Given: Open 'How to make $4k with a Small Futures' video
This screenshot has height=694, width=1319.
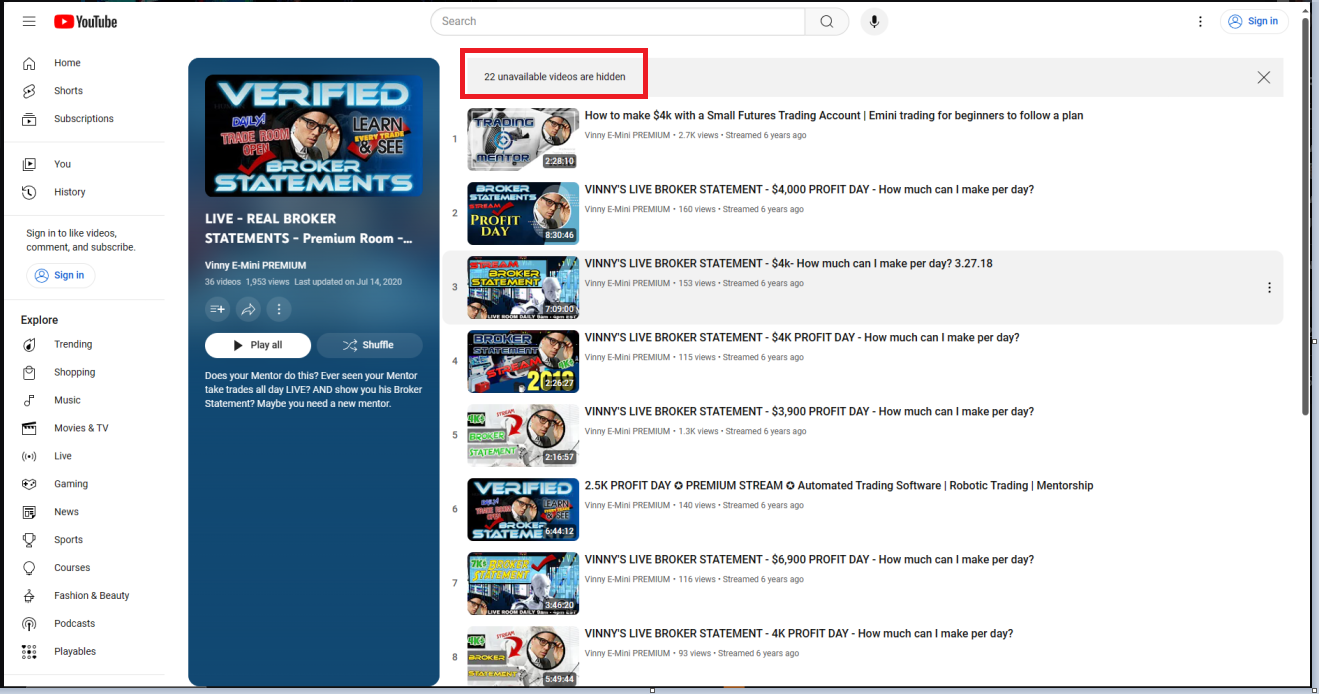Looking at the screenshot, I should pyautogui.click(x=834, y=116).
